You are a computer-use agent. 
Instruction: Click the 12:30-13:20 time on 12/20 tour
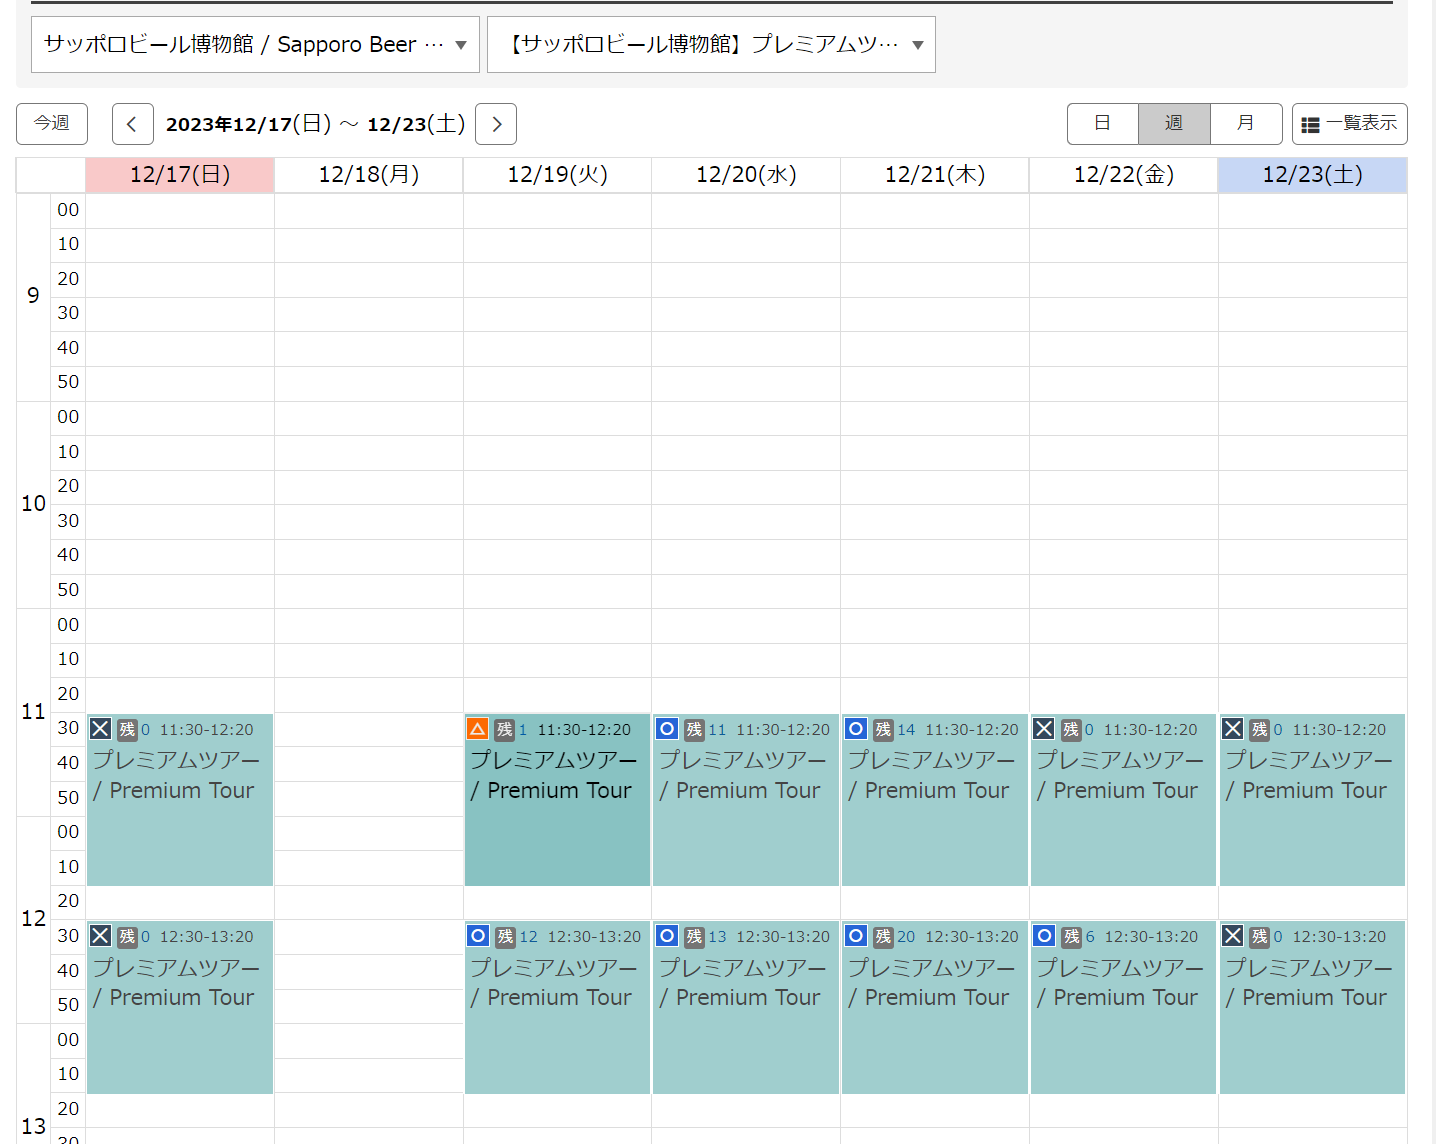(x=783, y=937)
